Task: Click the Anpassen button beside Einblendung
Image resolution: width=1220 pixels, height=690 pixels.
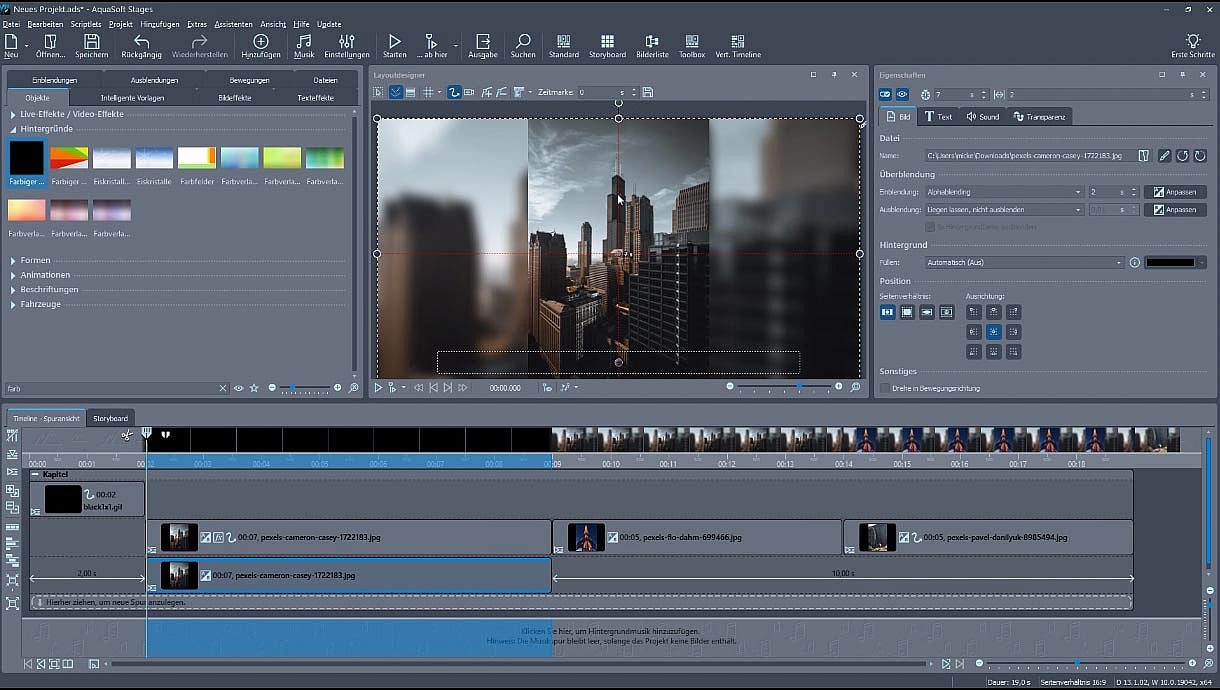Action: [x=1175, y=192]
